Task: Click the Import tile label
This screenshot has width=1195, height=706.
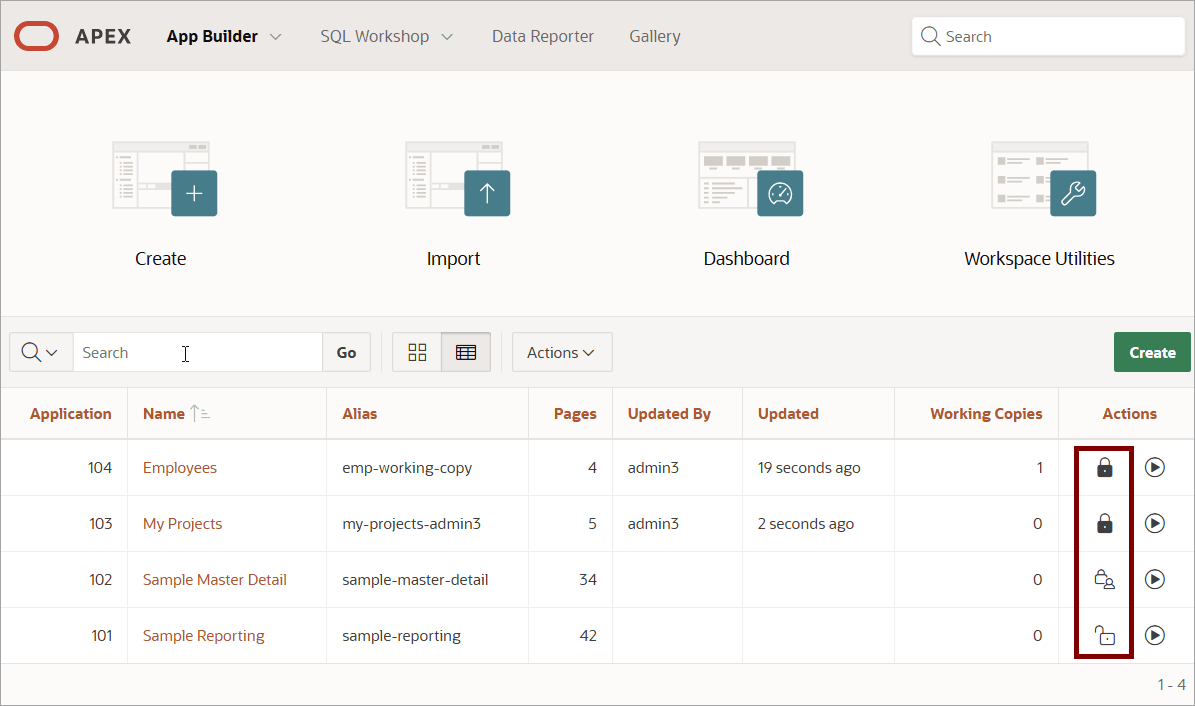Action: tap(453, 258)
